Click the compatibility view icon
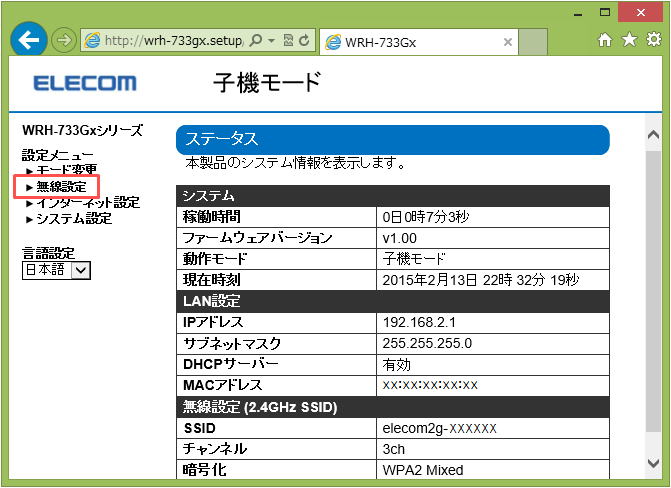671x488 pixels. [x=288, y=41]
